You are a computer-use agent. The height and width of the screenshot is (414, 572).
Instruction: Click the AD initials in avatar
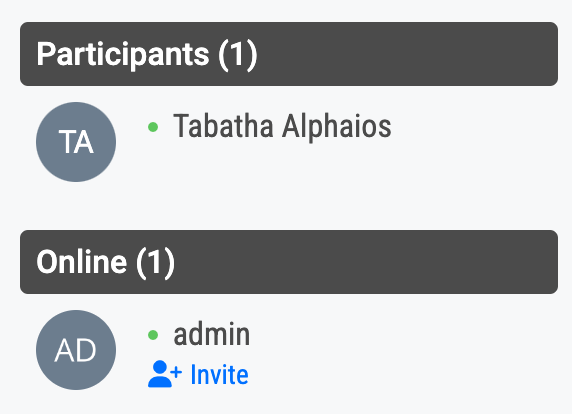(75, 350)
